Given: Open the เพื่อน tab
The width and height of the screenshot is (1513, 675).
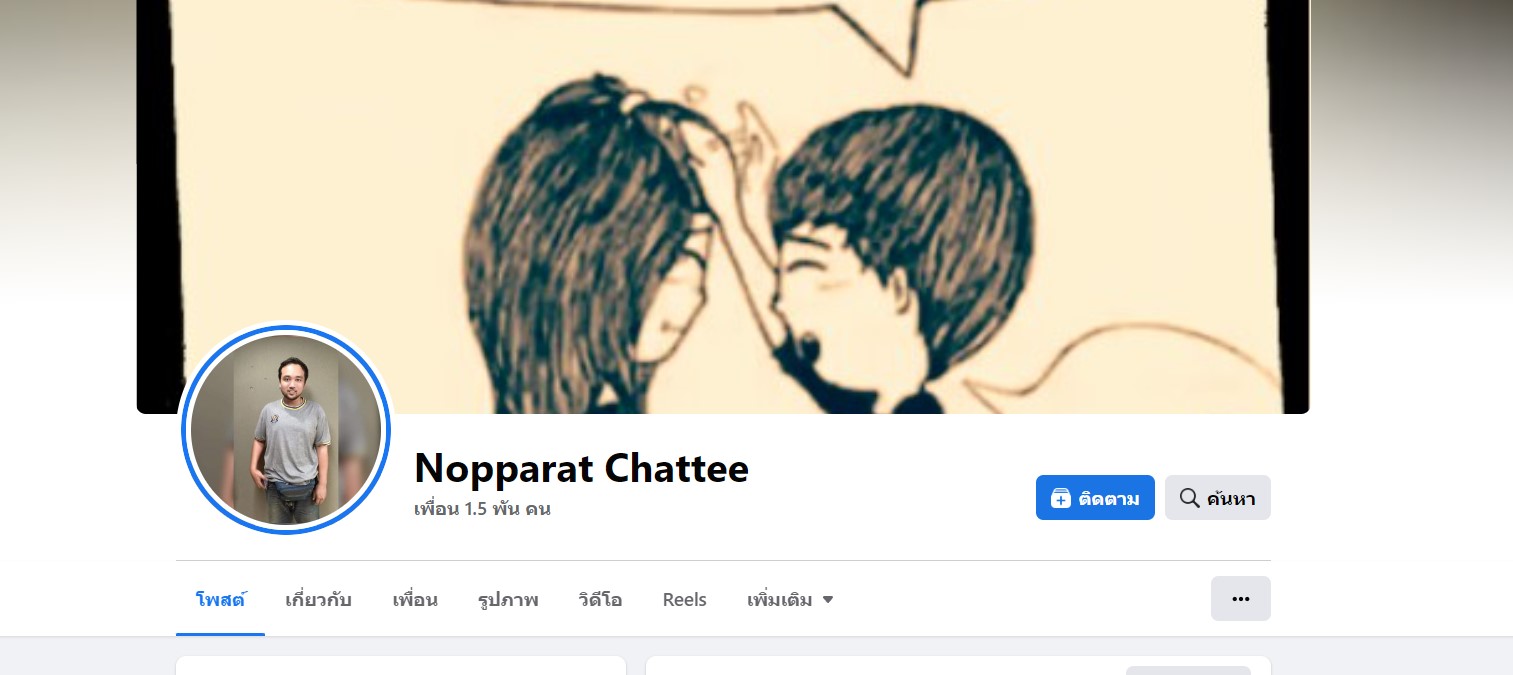Looking at the screenshot, I should [x=415, y=600].
